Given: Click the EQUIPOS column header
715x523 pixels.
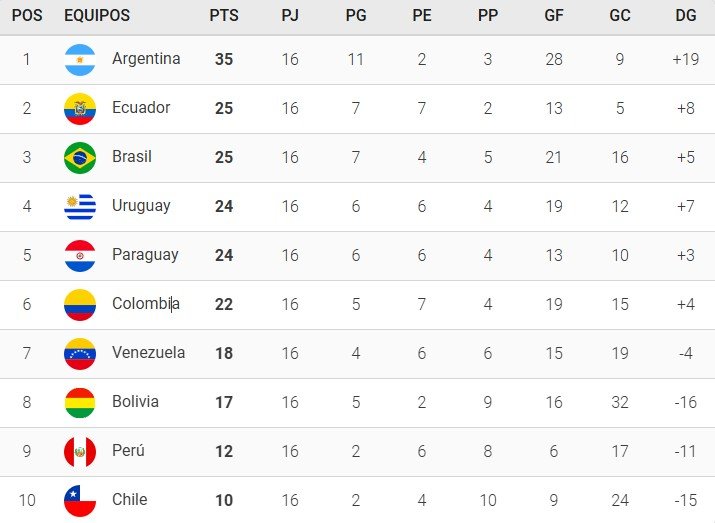Looking at the screenshot, I should pyautogui.click(x=97, y=16).
